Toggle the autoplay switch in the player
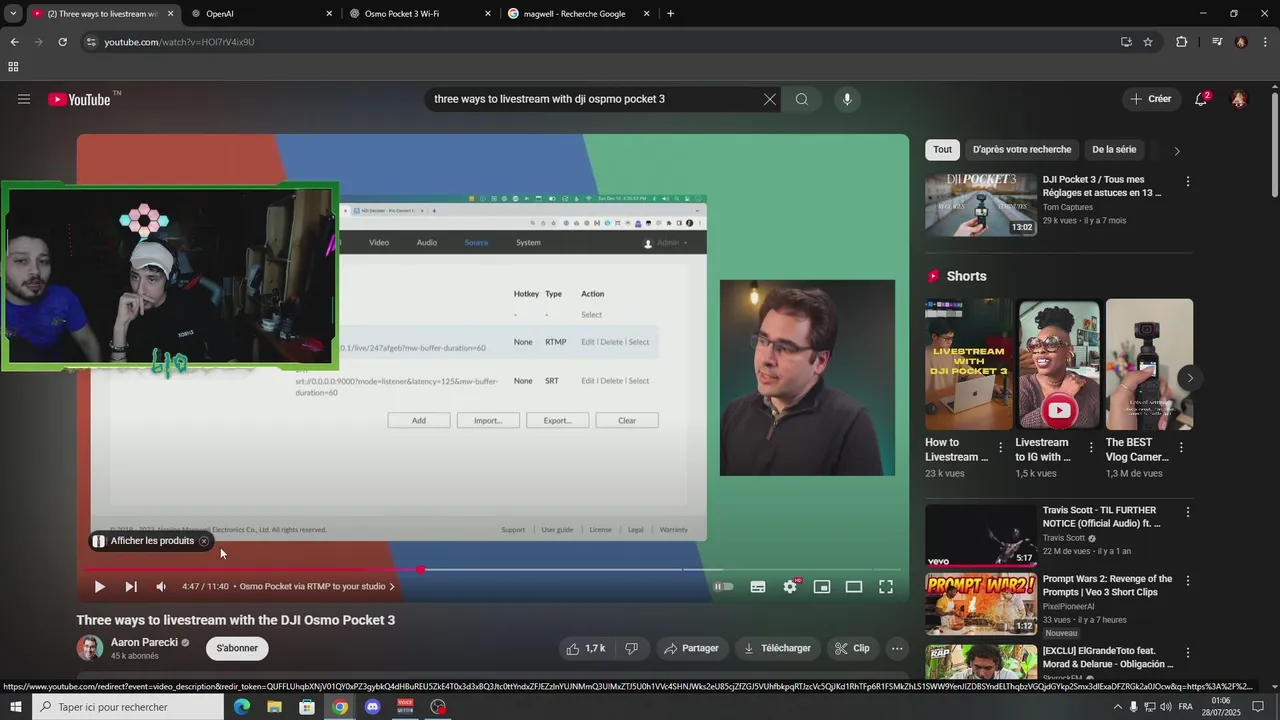The width and height of the screenshot is (1280, 720). click(723, 587)
